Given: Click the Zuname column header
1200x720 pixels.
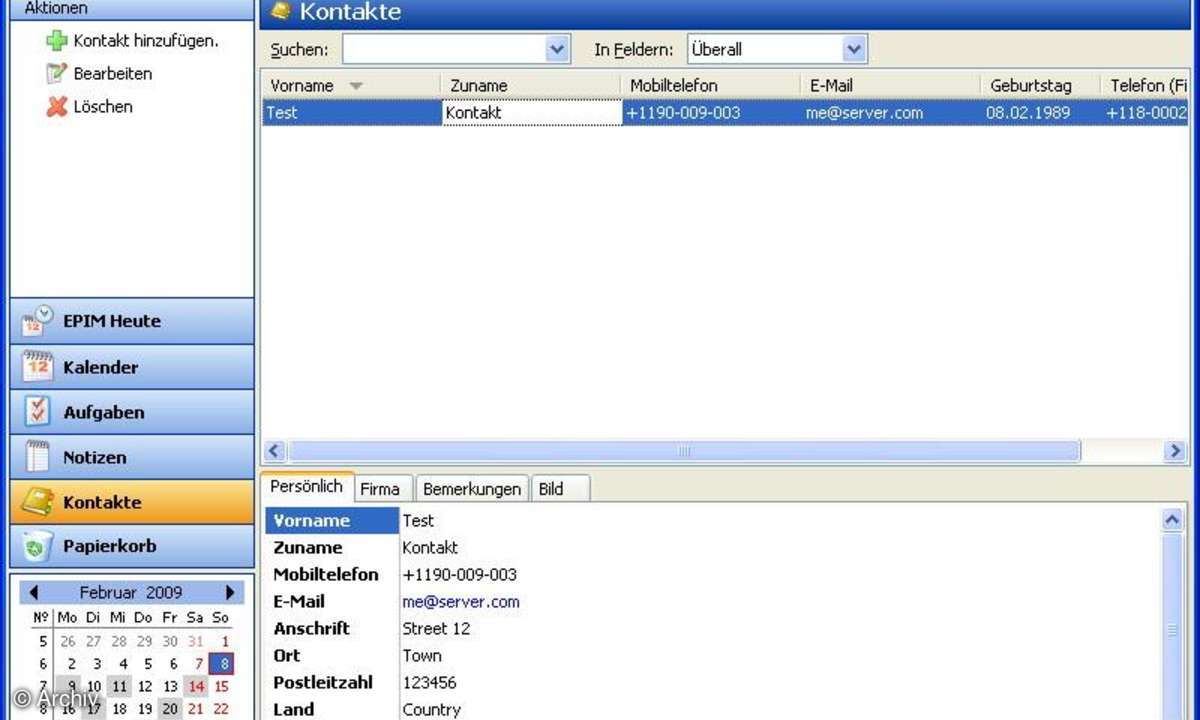Looking at the screenshot, I should point(530,86).
